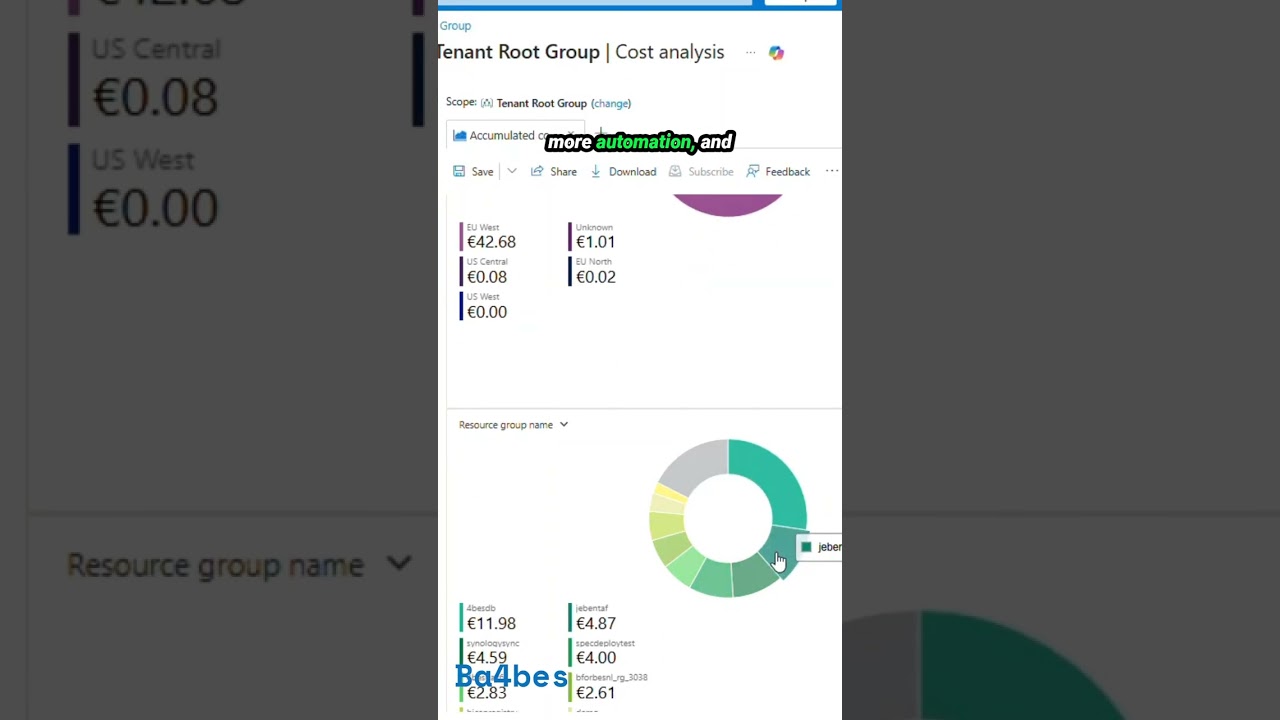Download the cost analysis data
This screenshot has height=720, width=1280.
623,172
